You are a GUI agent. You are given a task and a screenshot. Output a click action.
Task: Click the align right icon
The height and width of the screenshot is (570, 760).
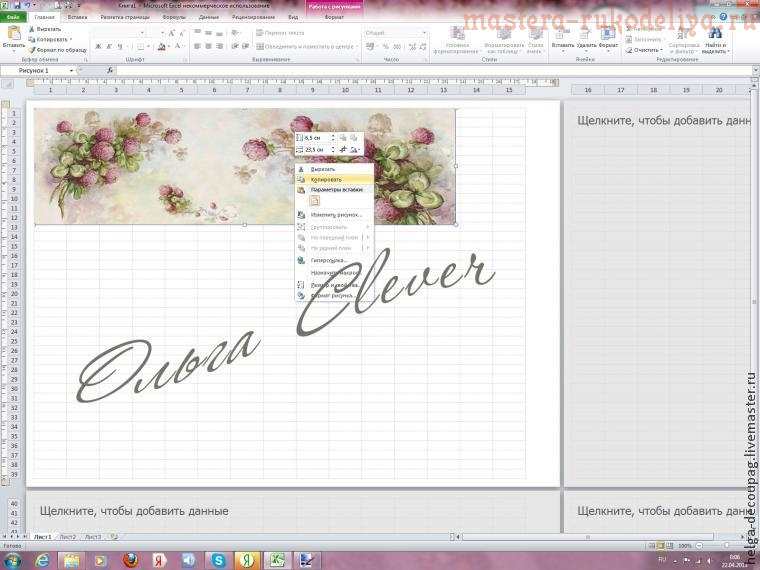click(x=220, y=47)
